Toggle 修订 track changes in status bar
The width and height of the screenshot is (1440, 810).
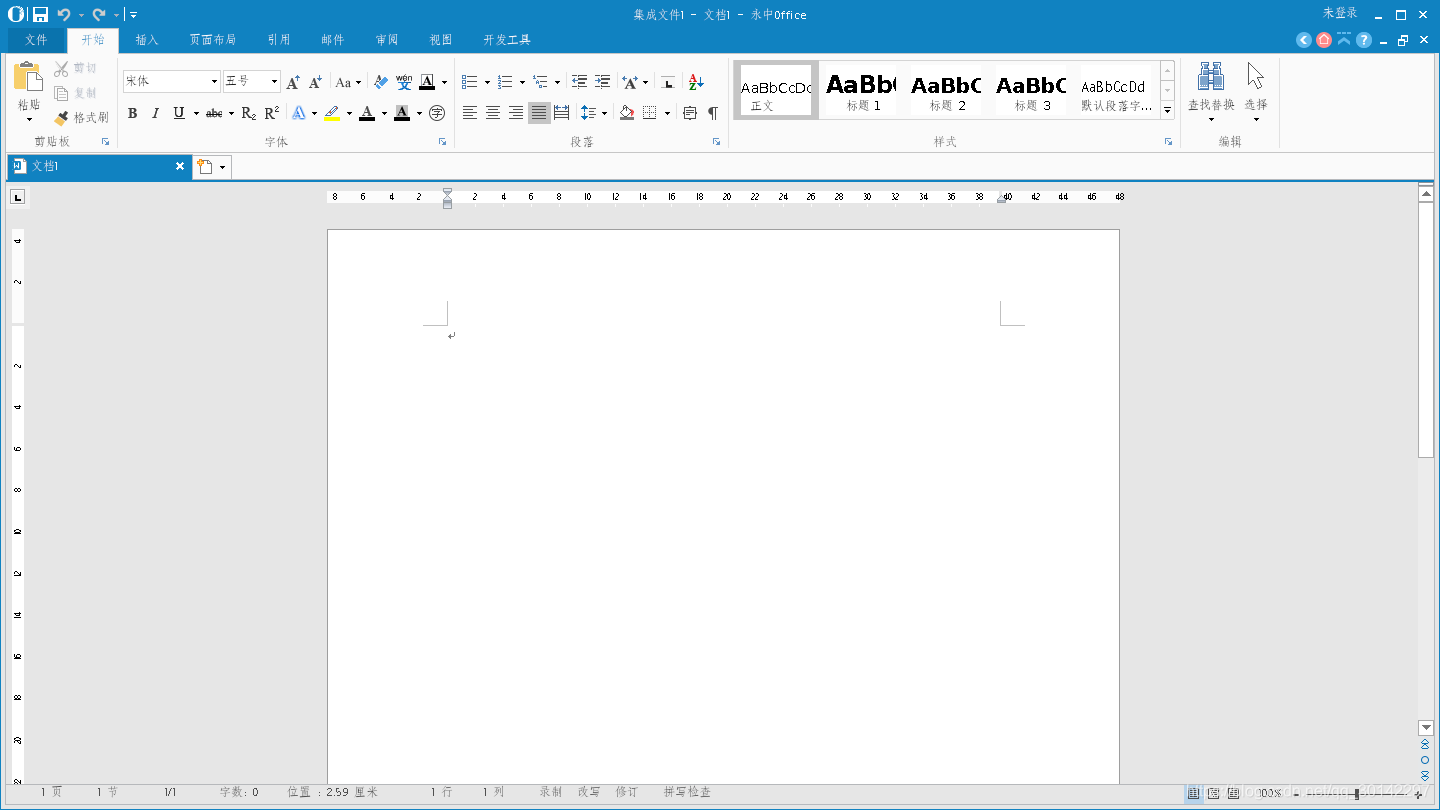click(627, 792)
